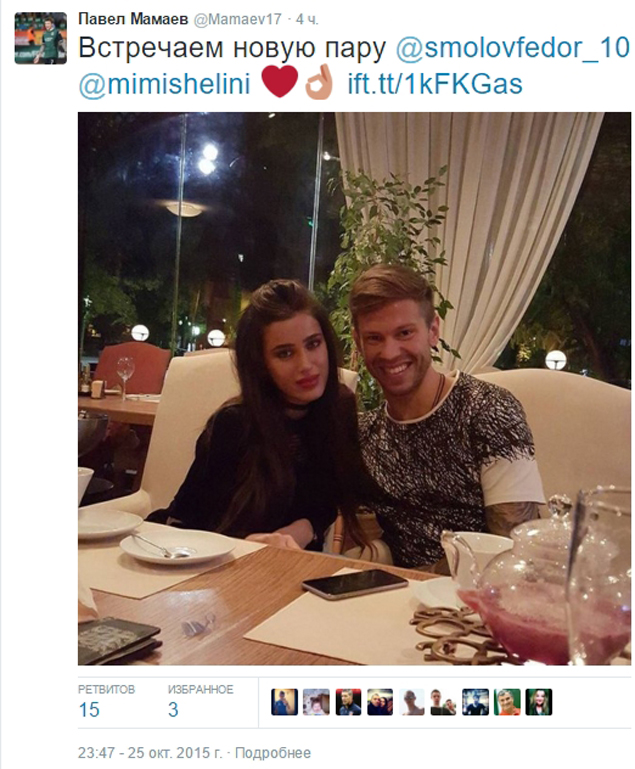
Task: View the 3 favorites (Избранное)
Action: (x=200, y=701)
